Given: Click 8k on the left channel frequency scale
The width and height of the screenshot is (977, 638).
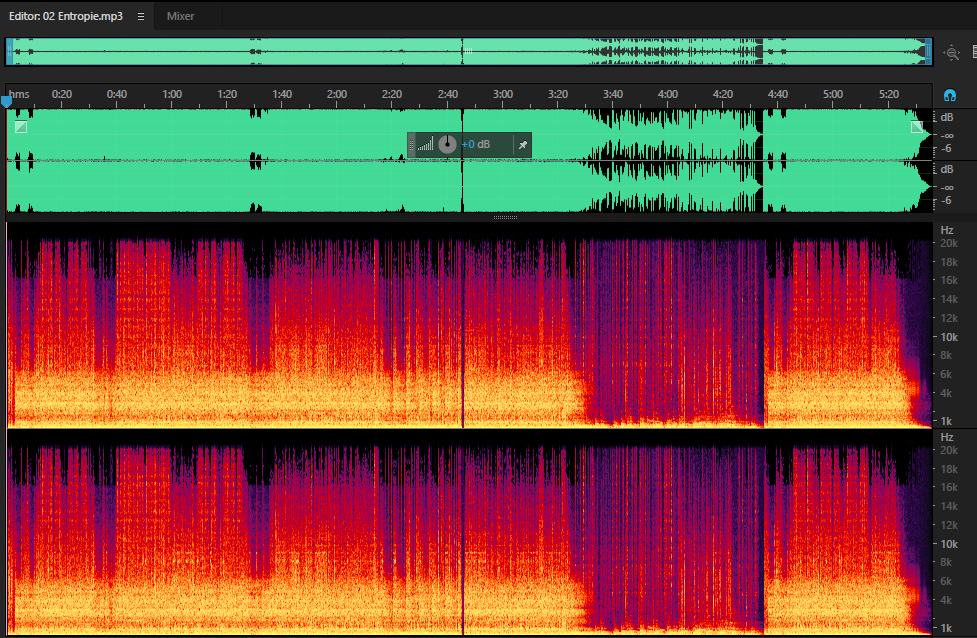Looking at the screenshot, I should [x=946, y=355].
